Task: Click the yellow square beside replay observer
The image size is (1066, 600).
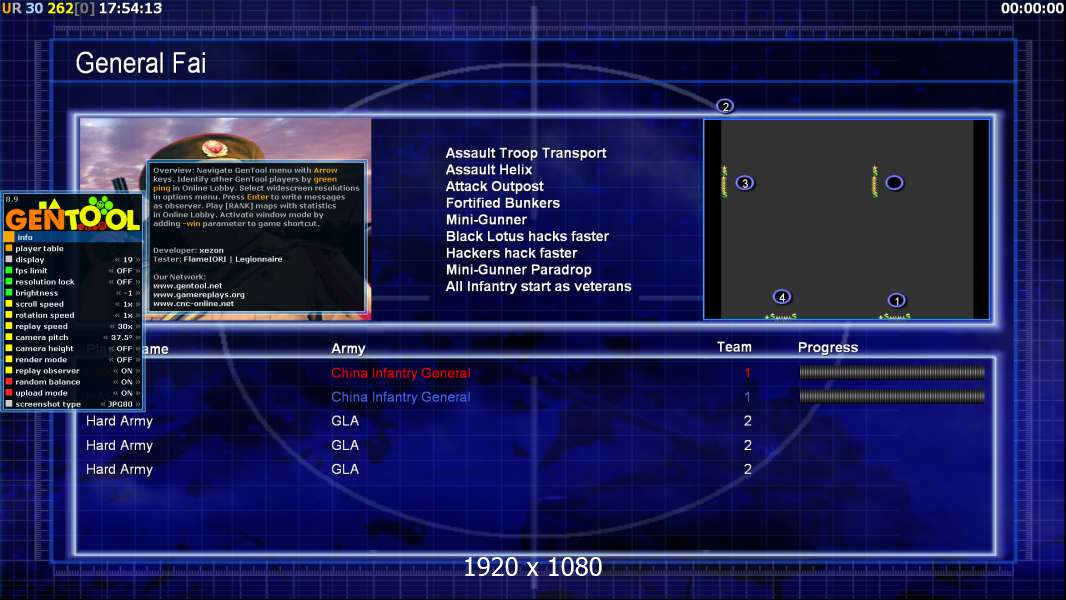Action: tap(9, 370)
